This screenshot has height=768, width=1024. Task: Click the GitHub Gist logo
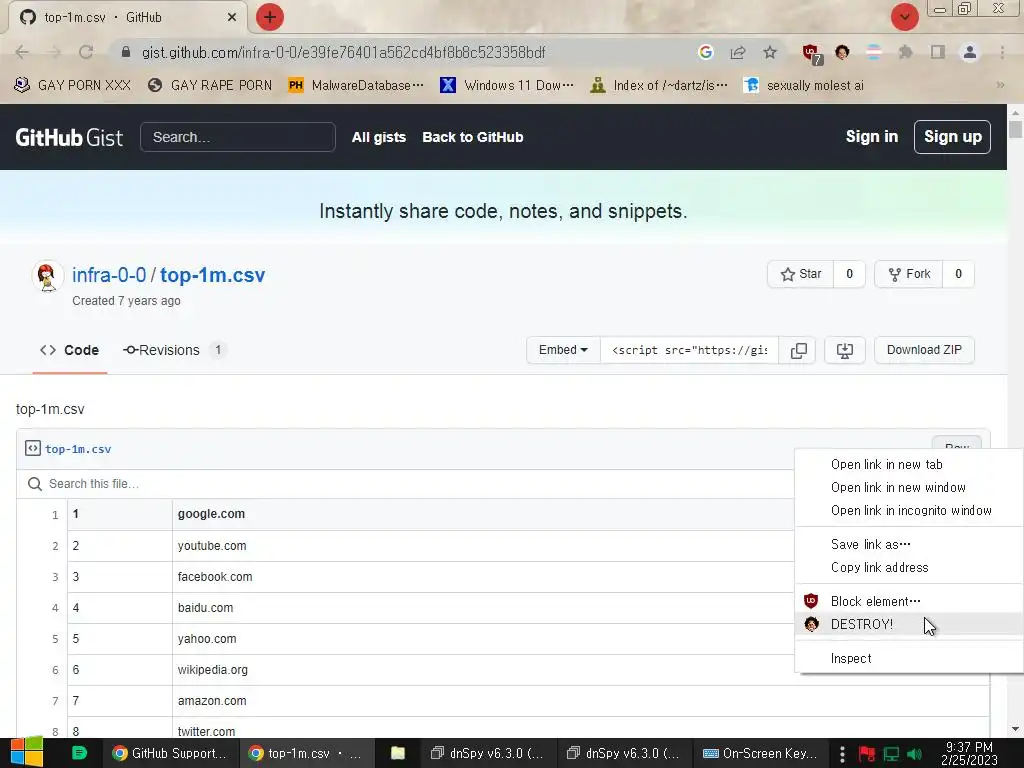pyautogui.click(x=69, y=137)
